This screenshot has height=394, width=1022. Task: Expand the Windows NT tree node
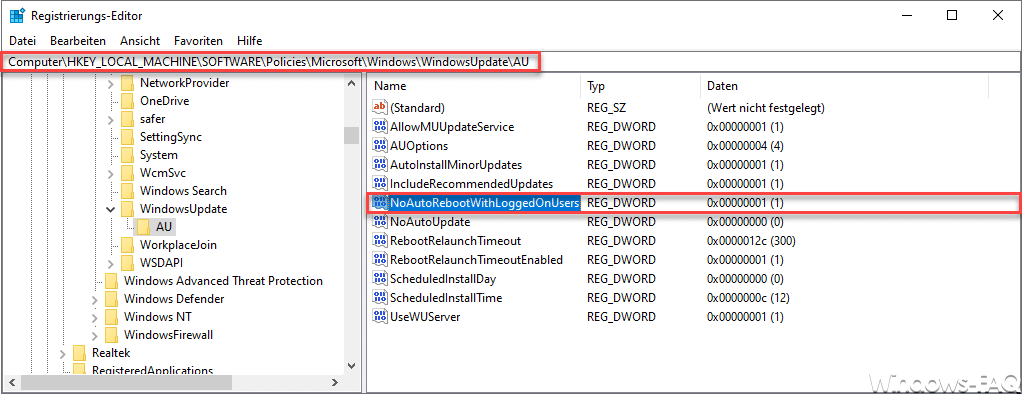(95, 318)
